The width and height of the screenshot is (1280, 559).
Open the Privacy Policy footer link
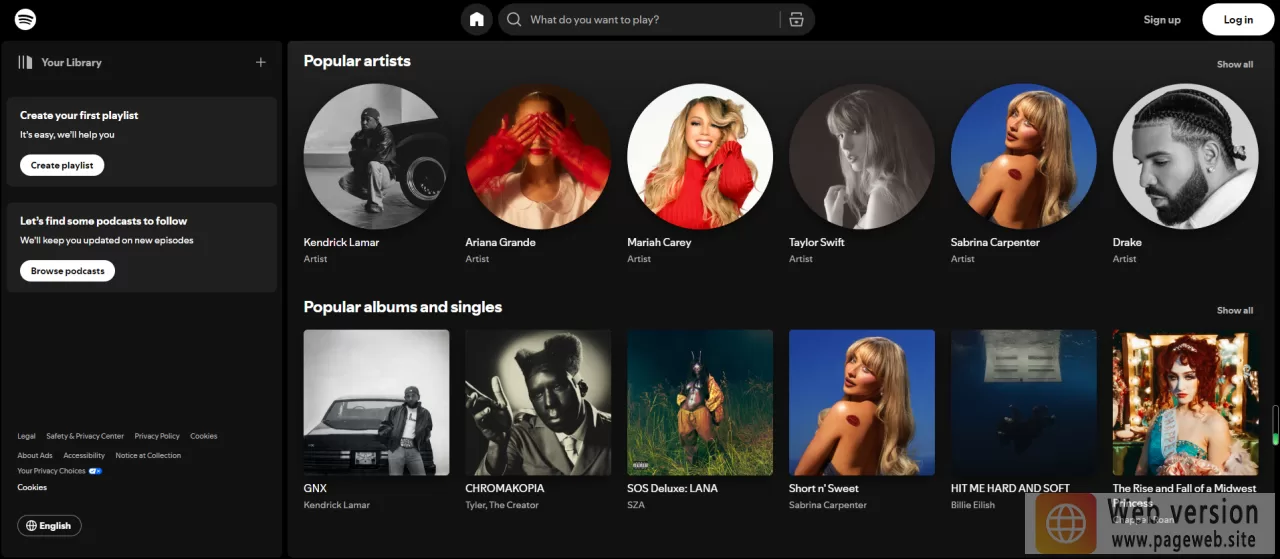tap(157, 436)
